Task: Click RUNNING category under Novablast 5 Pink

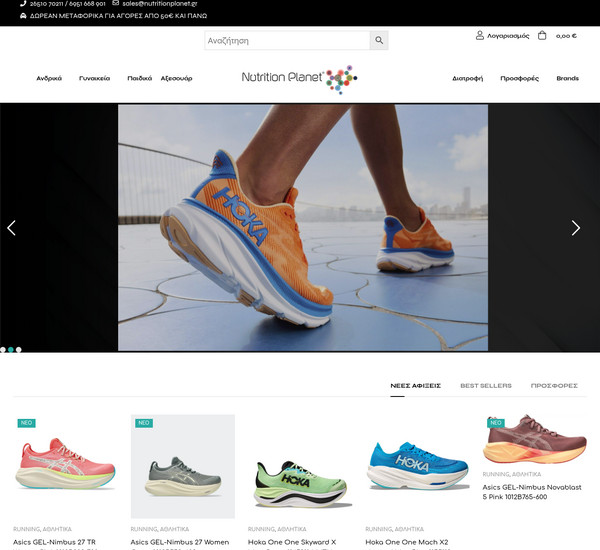Action: click(x=496, y=474)
